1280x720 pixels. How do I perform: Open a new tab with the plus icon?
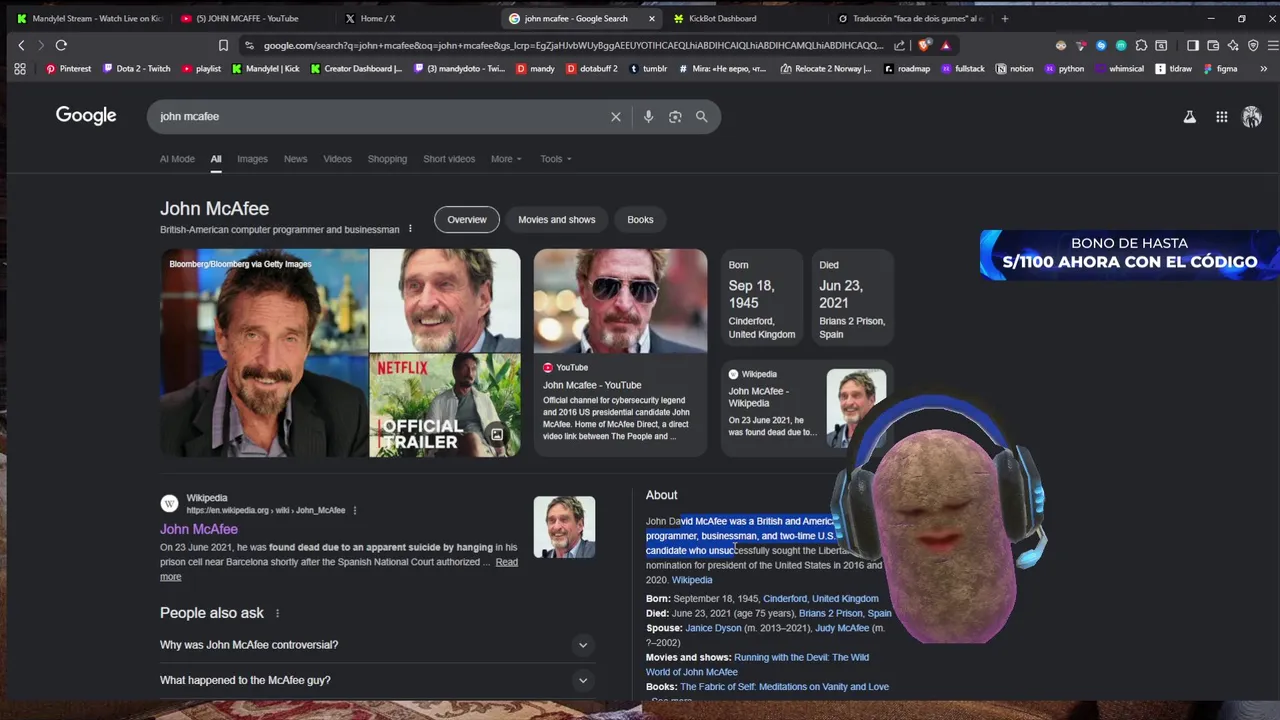coord(1005,18)
